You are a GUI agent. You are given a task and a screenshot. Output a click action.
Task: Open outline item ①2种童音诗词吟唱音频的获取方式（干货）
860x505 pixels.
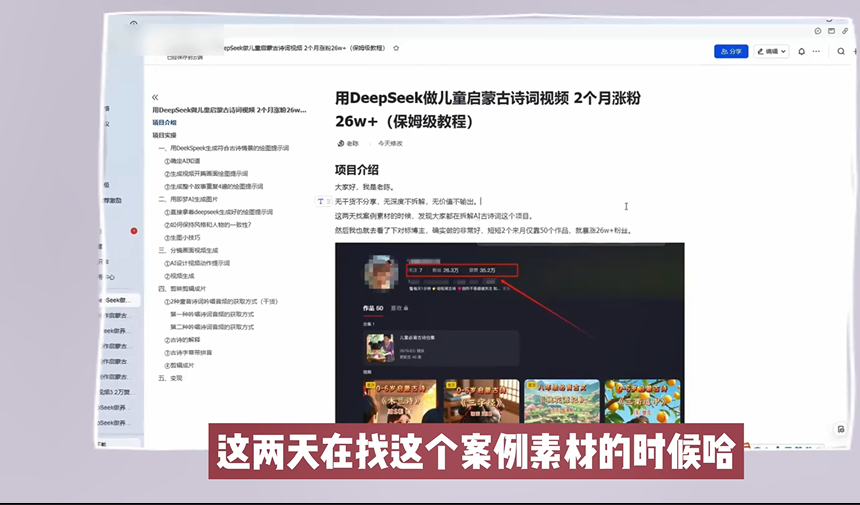(221, 302)
